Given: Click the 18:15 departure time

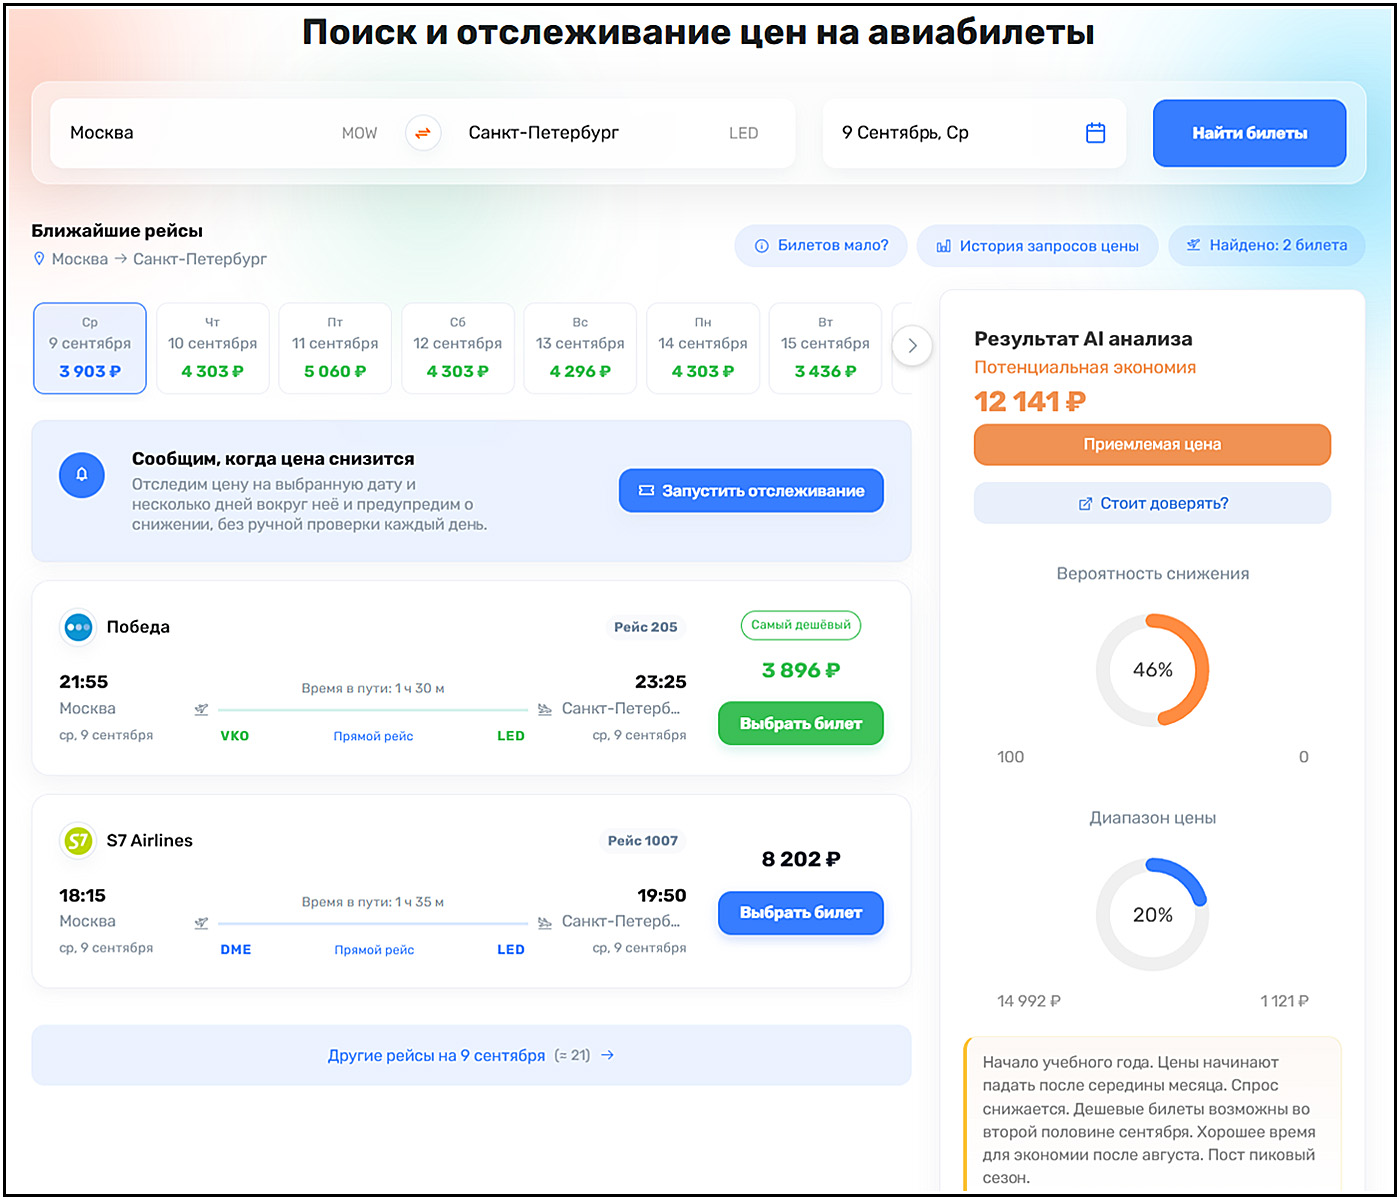Looking at the screenshot, I should coord(82,896).
